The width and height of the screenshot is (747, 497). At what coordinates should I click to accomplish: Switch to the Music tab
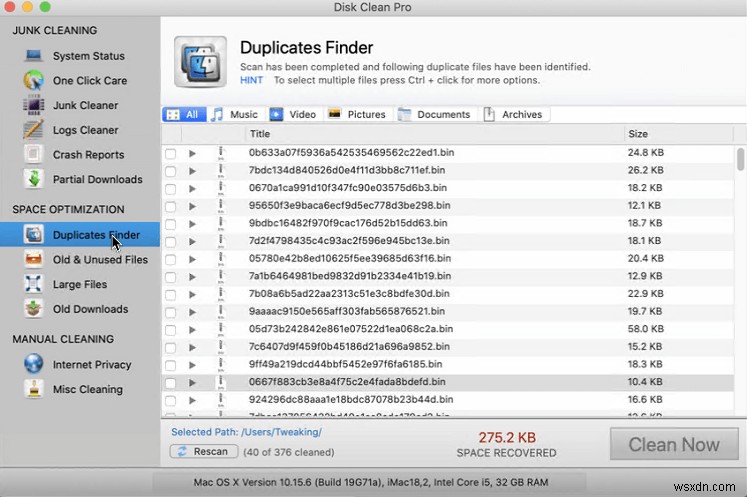(235, 114)
